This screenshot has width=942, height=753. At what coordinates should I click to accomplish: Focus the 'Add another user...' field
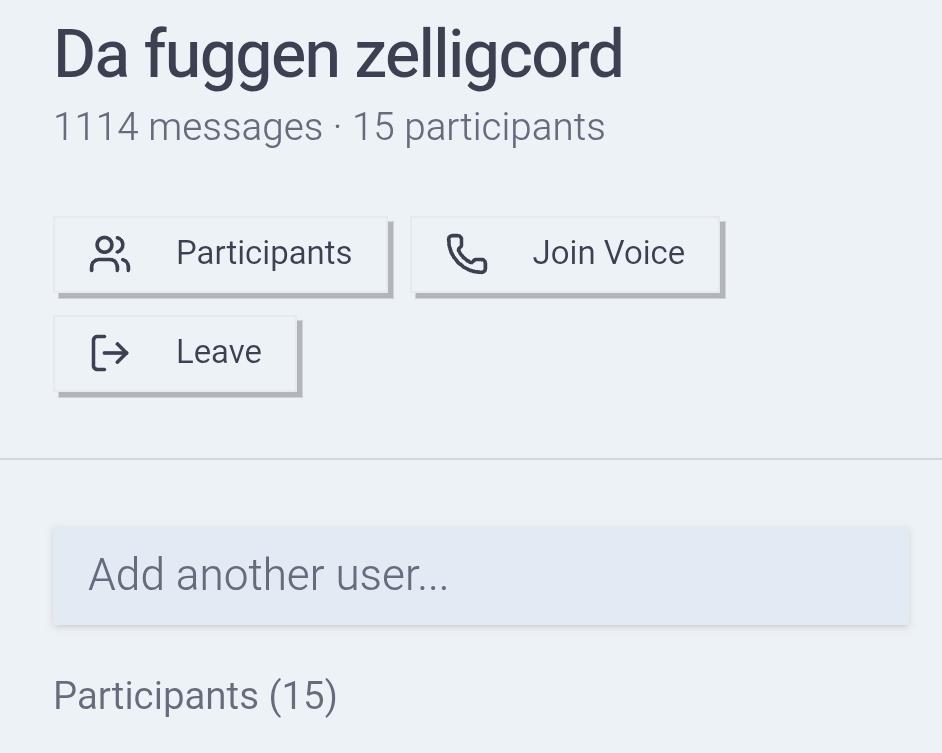click(x=481, y=576)
